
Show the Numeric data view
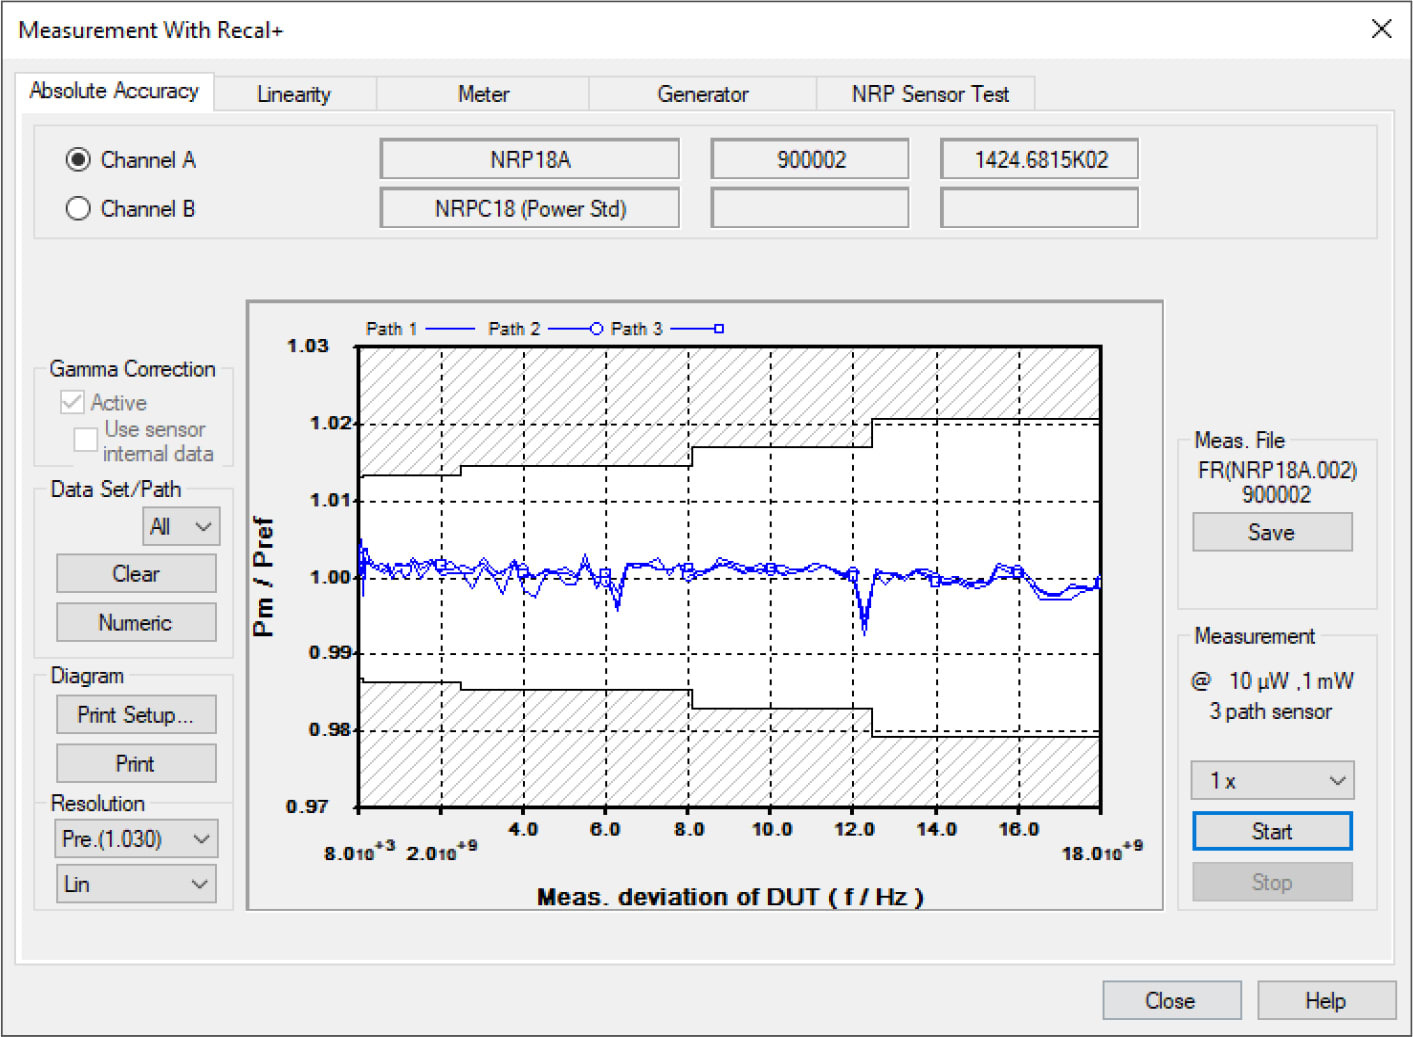point(136,622)
